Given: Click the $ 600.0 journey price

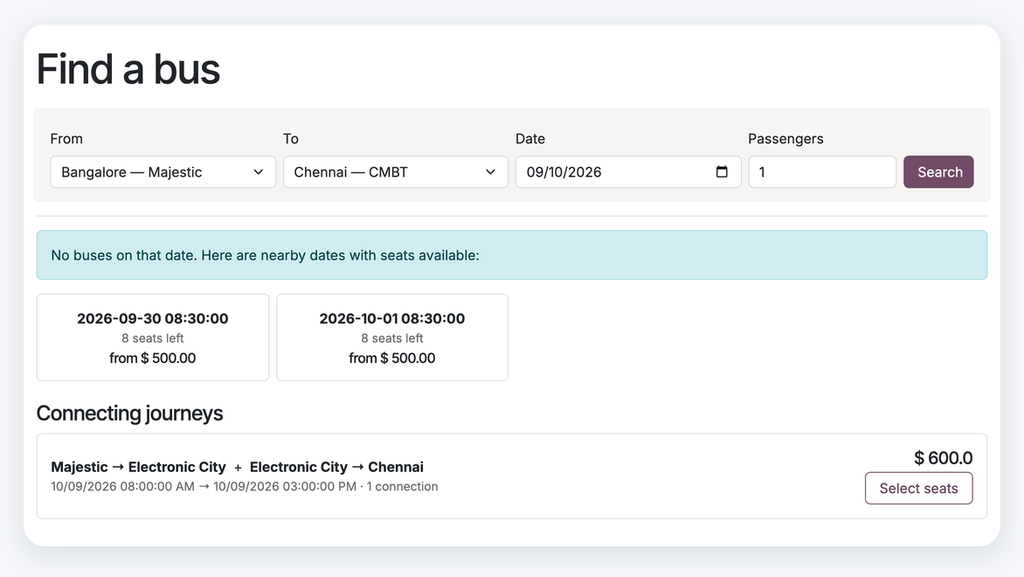Looking at the screenshot, I should (x=943, y=458).
